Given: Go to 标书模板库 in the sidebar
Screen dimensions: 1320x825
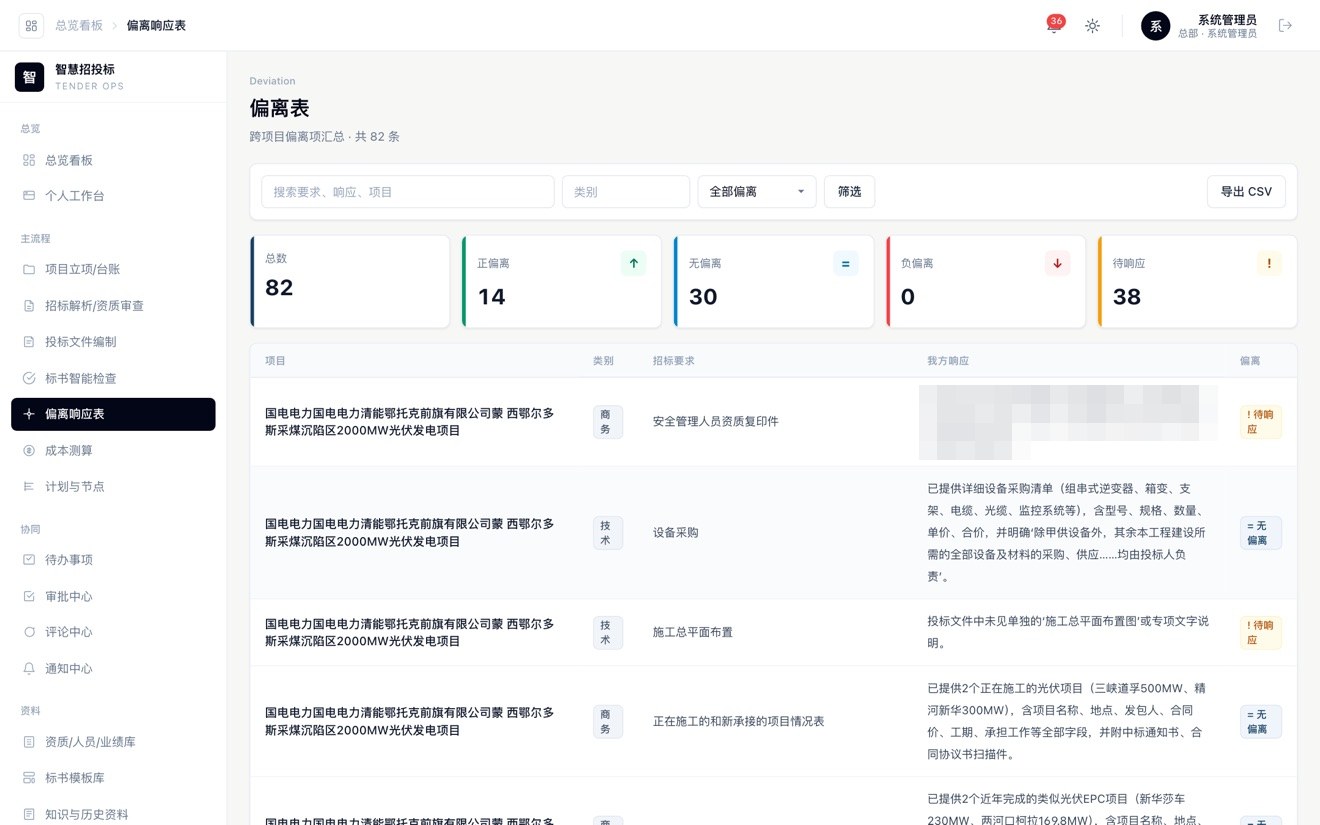Looking at the screenshot, I should click(x=113, y=778).
